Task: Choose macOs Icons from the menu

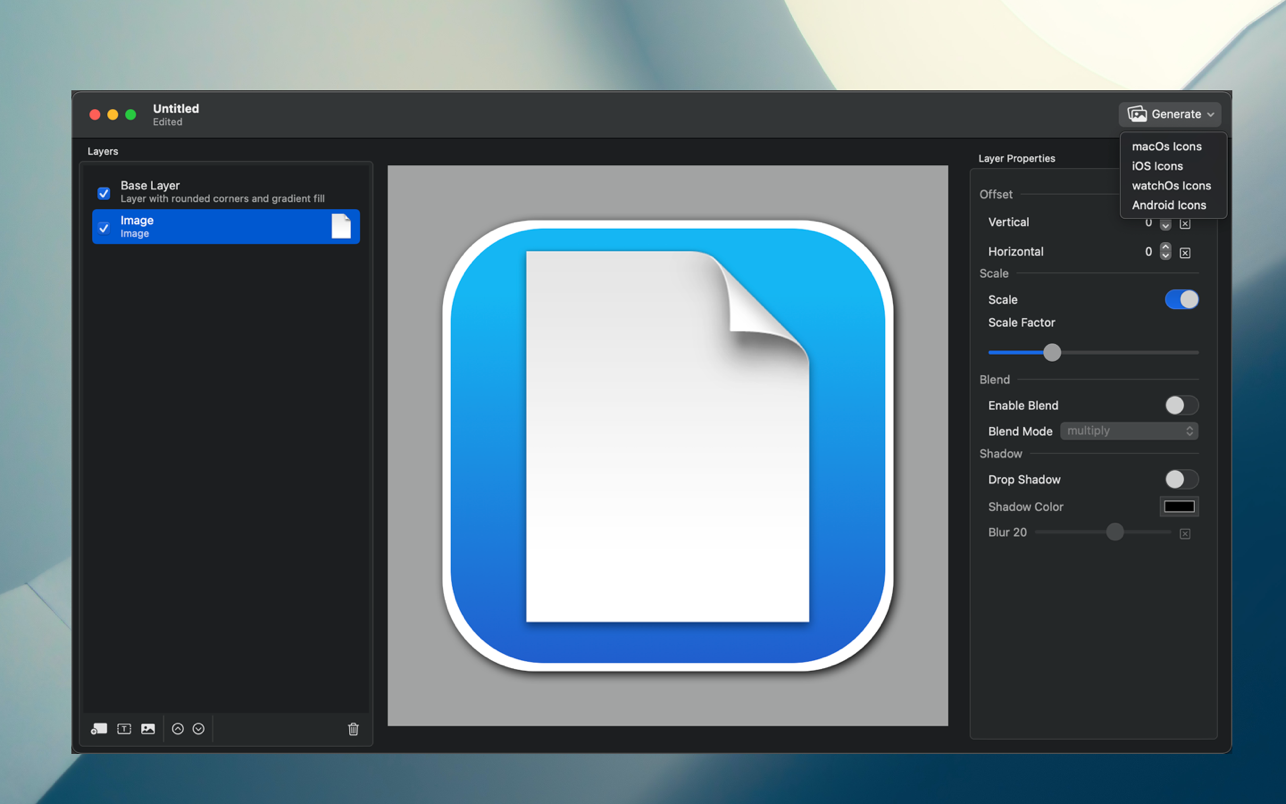Action: point(1166,147)
